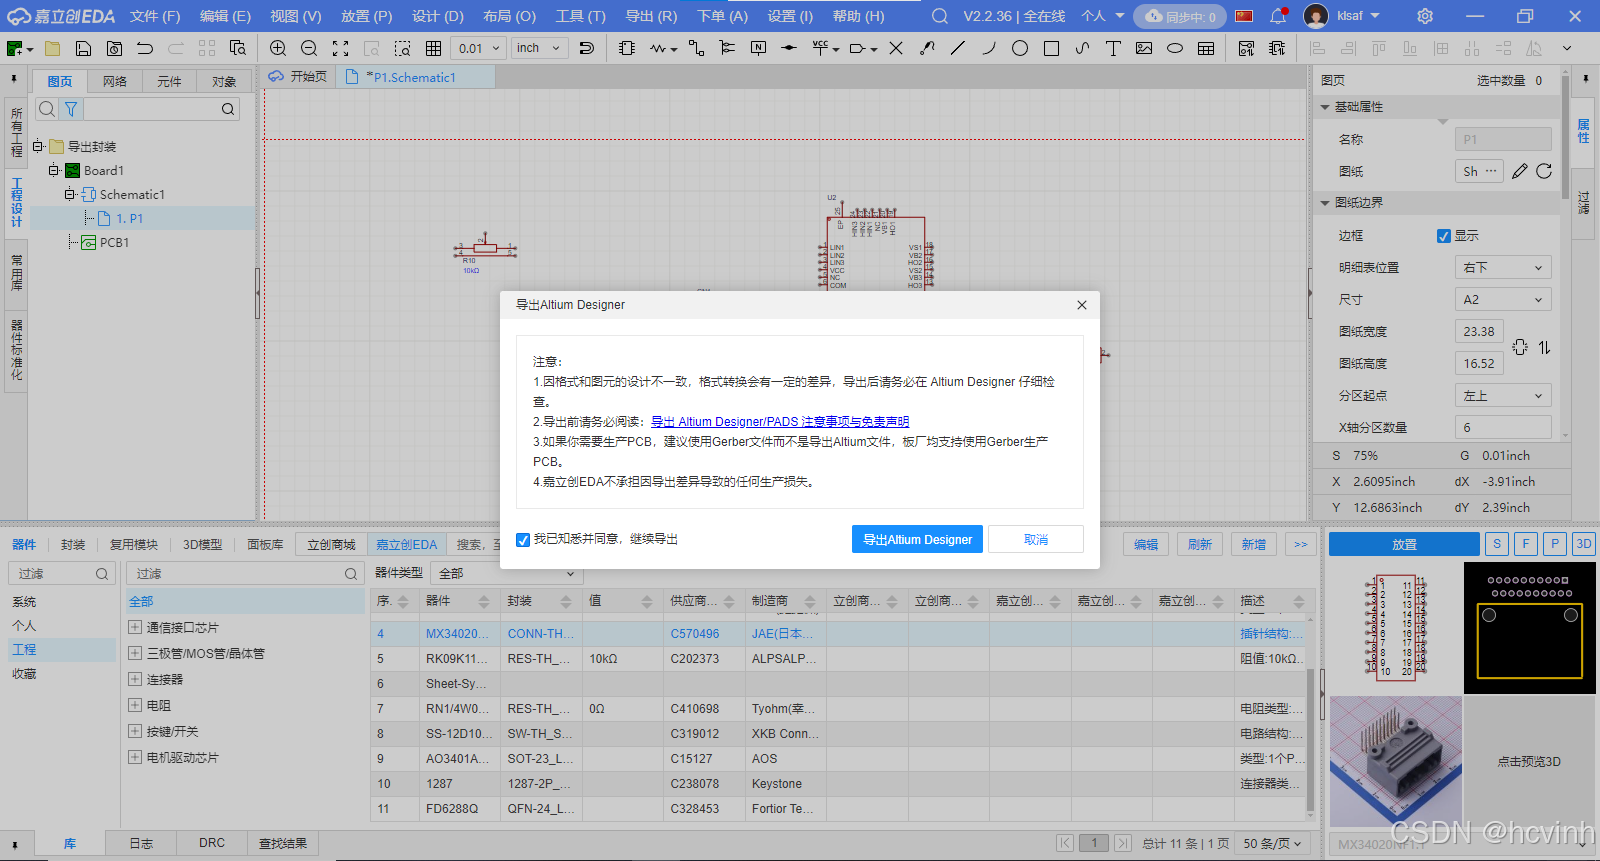Click the 取消 button in dialog

(x=1036, y=539)
